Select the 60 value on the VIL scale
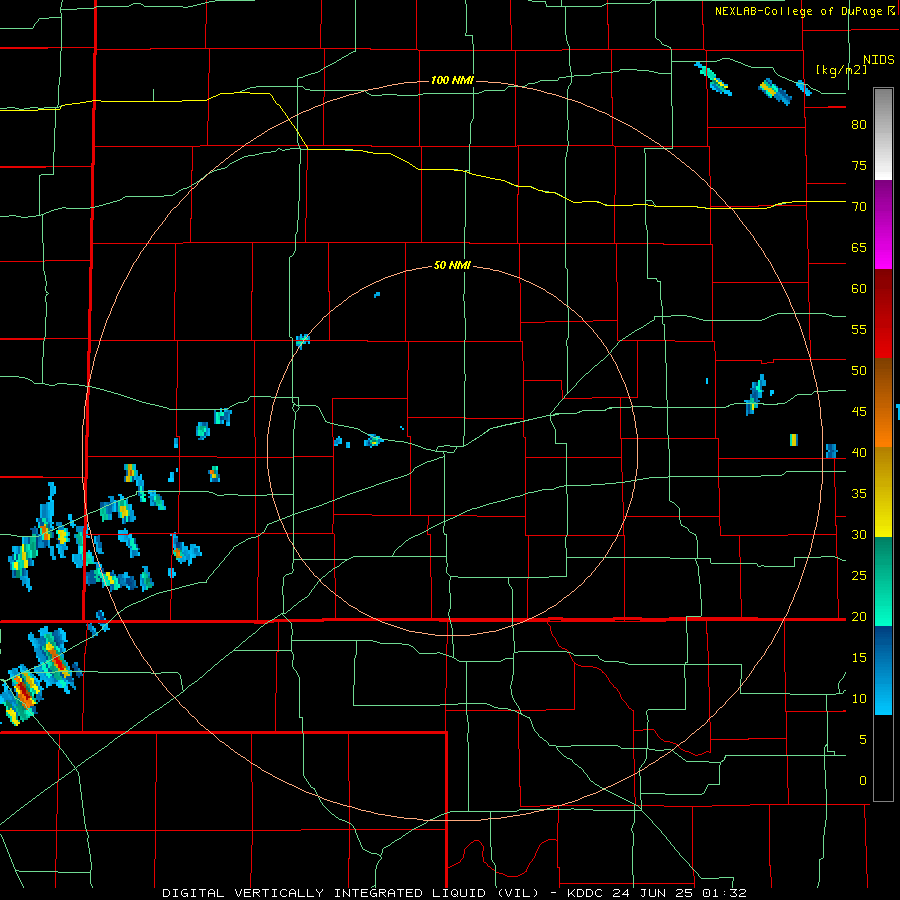The image size is (900, 900). (x=859, y=289)
